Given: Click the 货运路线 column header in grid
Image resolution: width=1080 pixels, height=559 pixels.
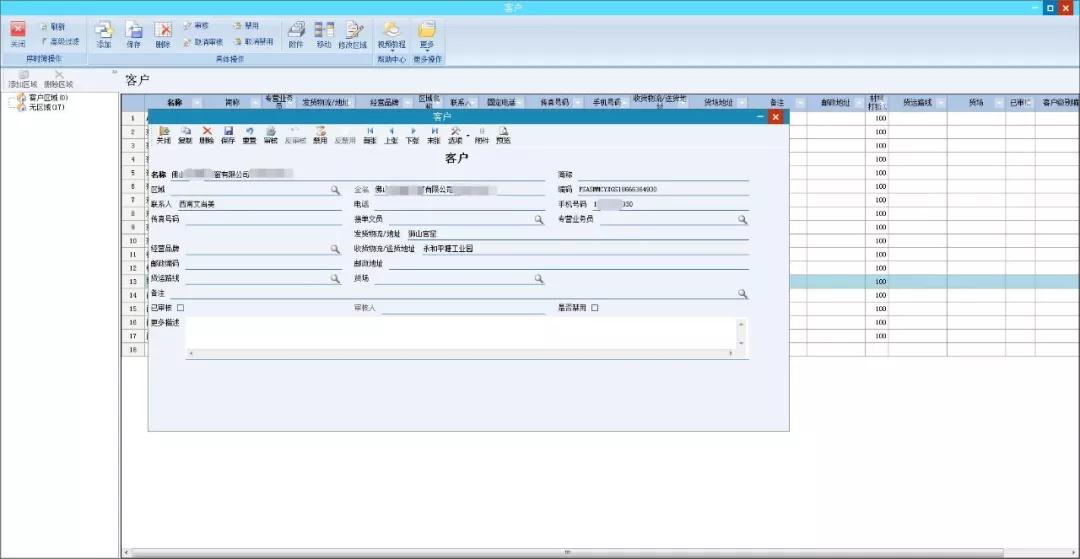Looking at the screenshot, I should click(x=917, y=102).
